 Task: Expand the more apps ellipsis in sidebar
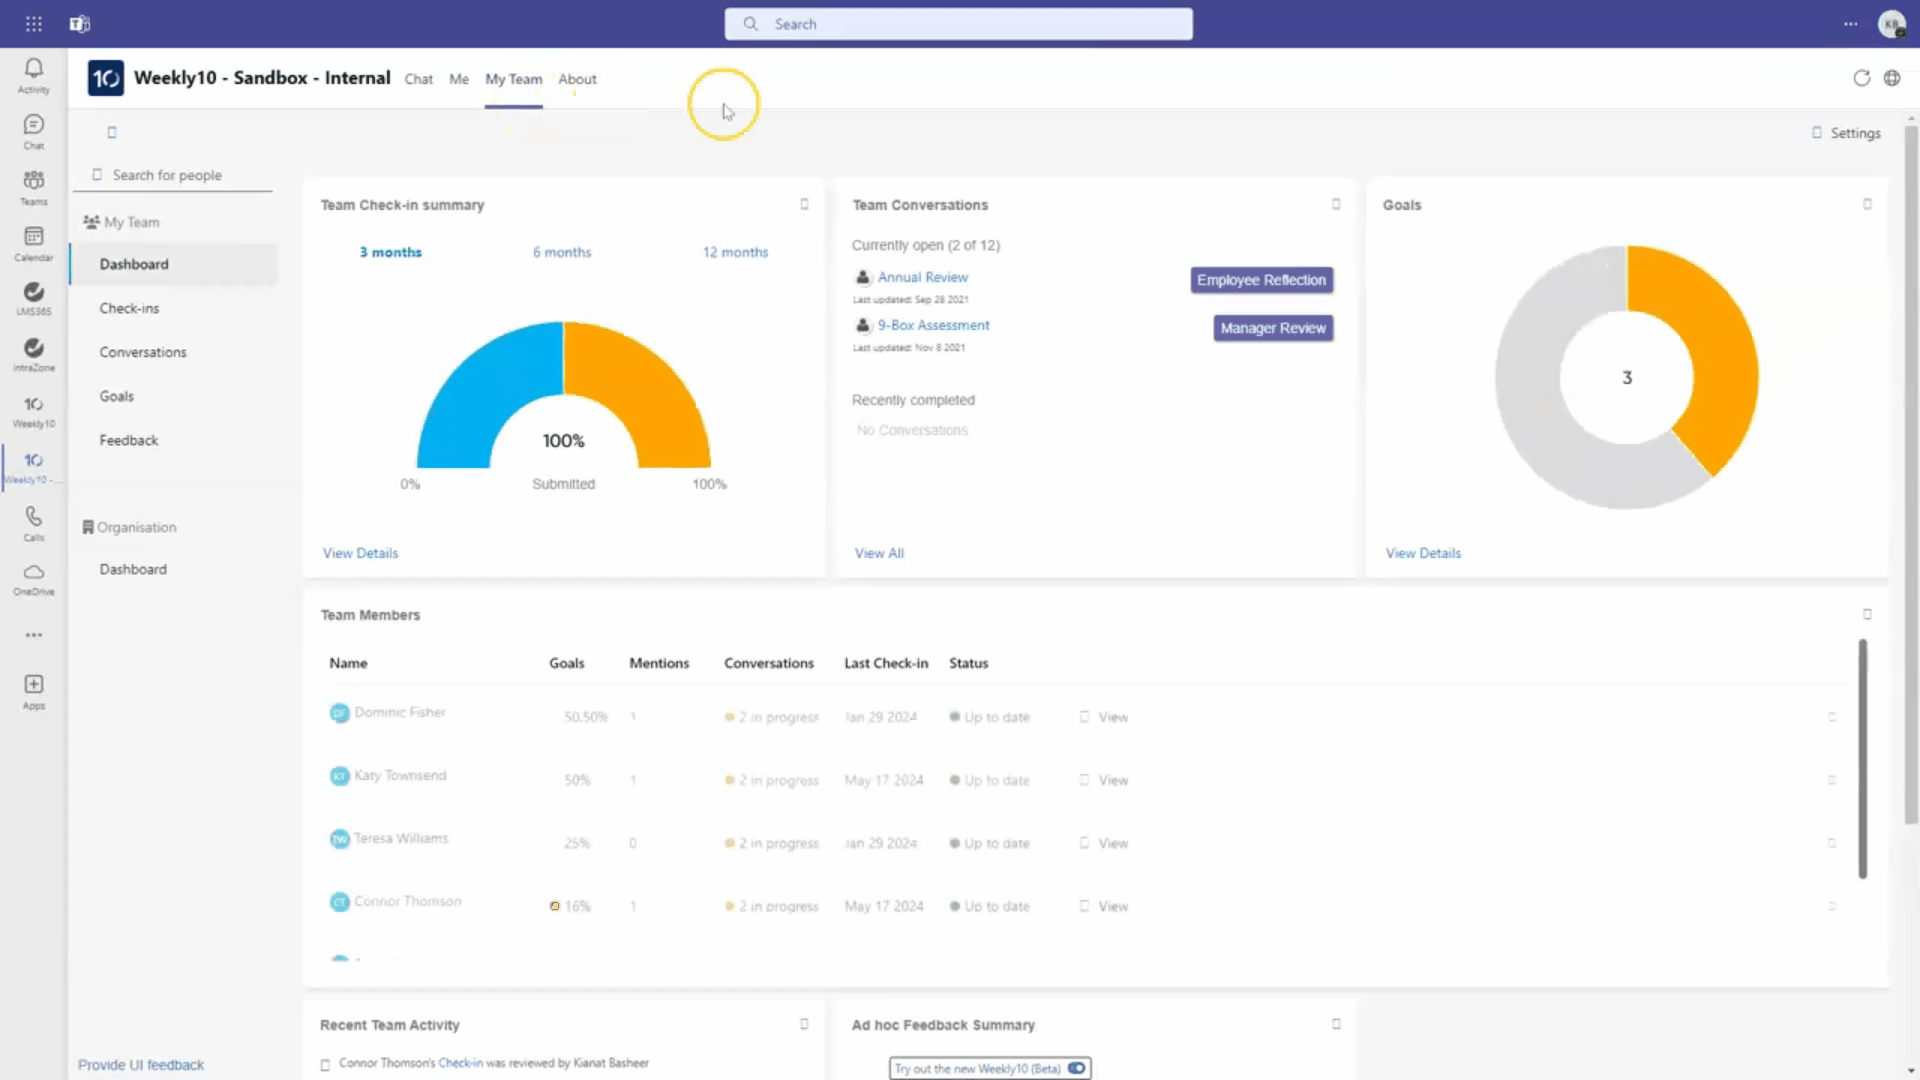coord(34,635)
